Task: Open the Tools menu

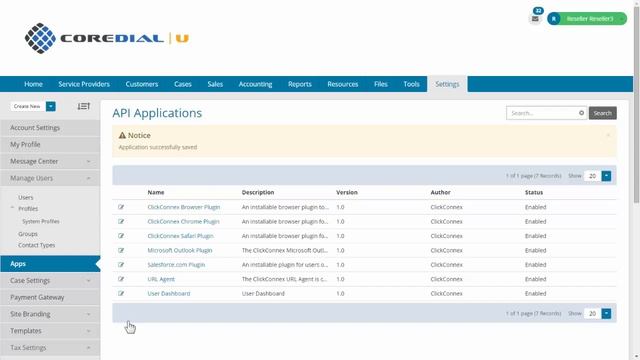Action: [411, 84]
